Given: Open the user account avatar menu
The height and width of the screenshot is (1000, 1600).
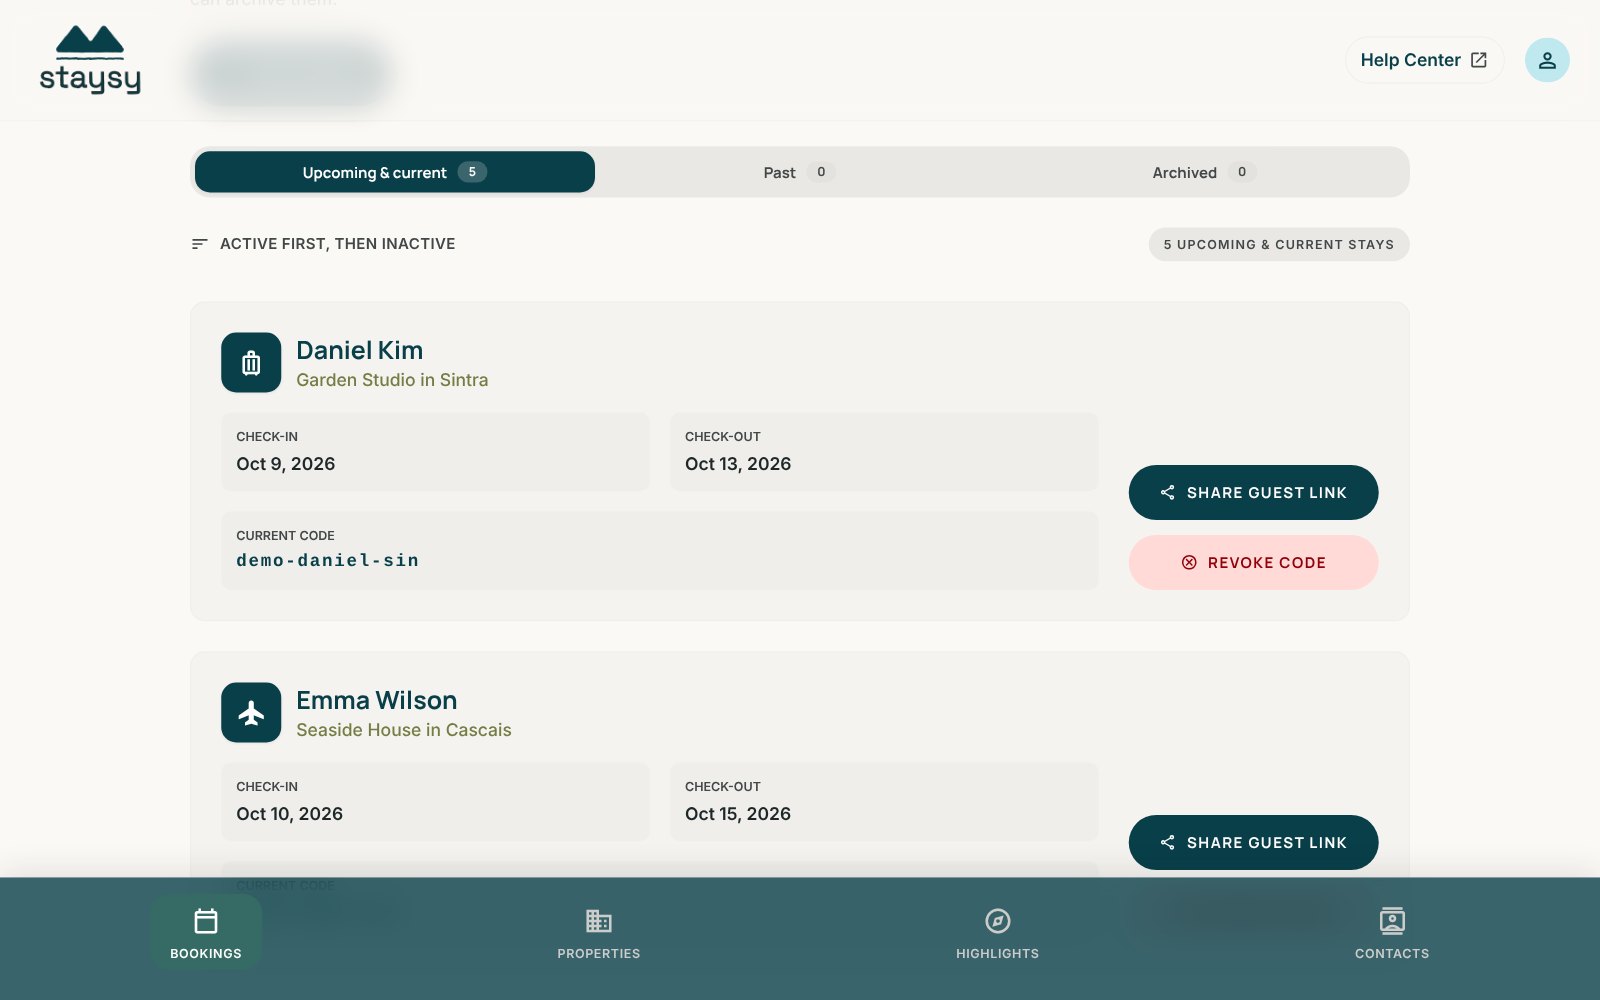Looking at the screenshot, I should point(1547,60).
